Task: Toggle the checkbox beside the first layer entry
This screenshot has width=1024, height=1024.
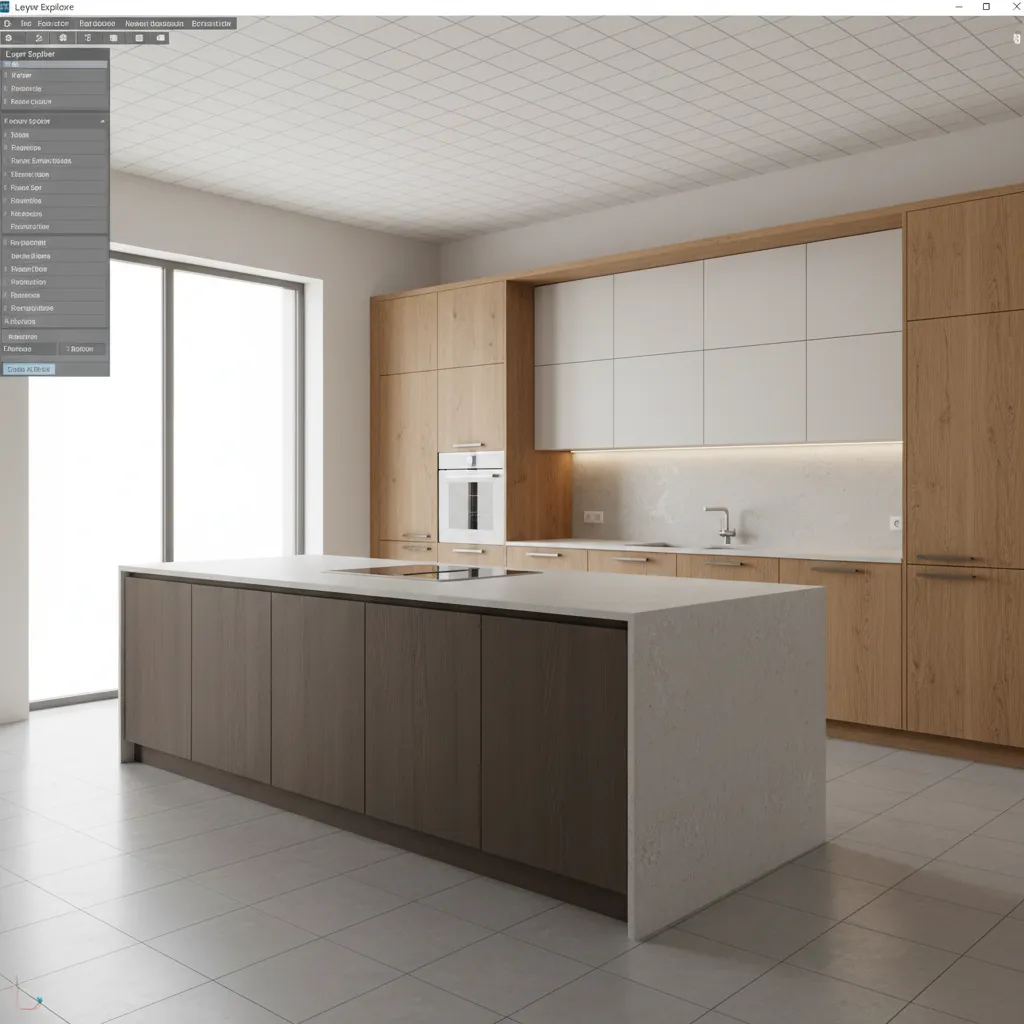Action: click(x=7, y=75)
